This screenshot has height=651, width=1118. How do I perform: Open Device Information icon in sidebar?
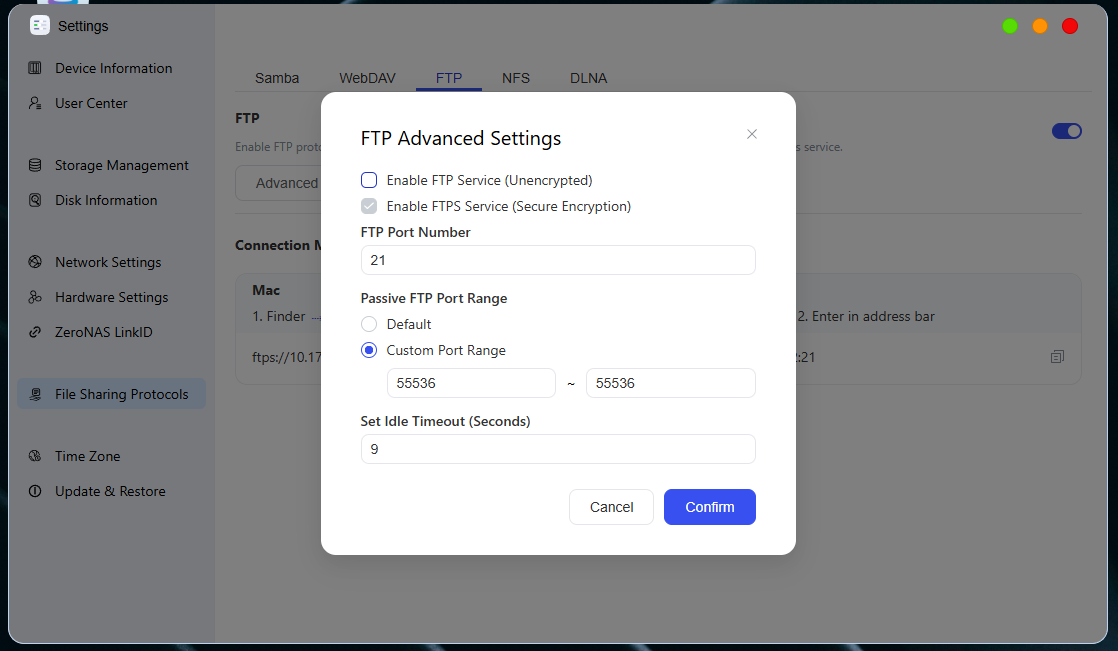[34, 68]
